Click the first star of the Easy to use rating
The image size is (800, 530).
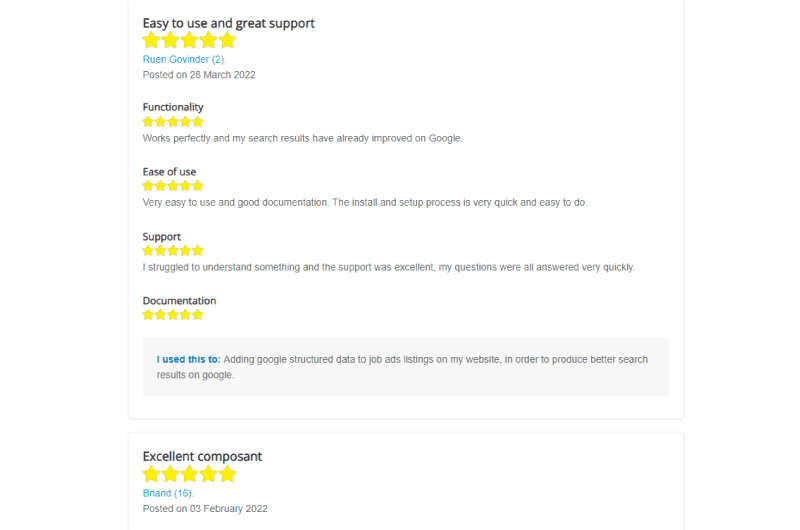pos(152,40)
